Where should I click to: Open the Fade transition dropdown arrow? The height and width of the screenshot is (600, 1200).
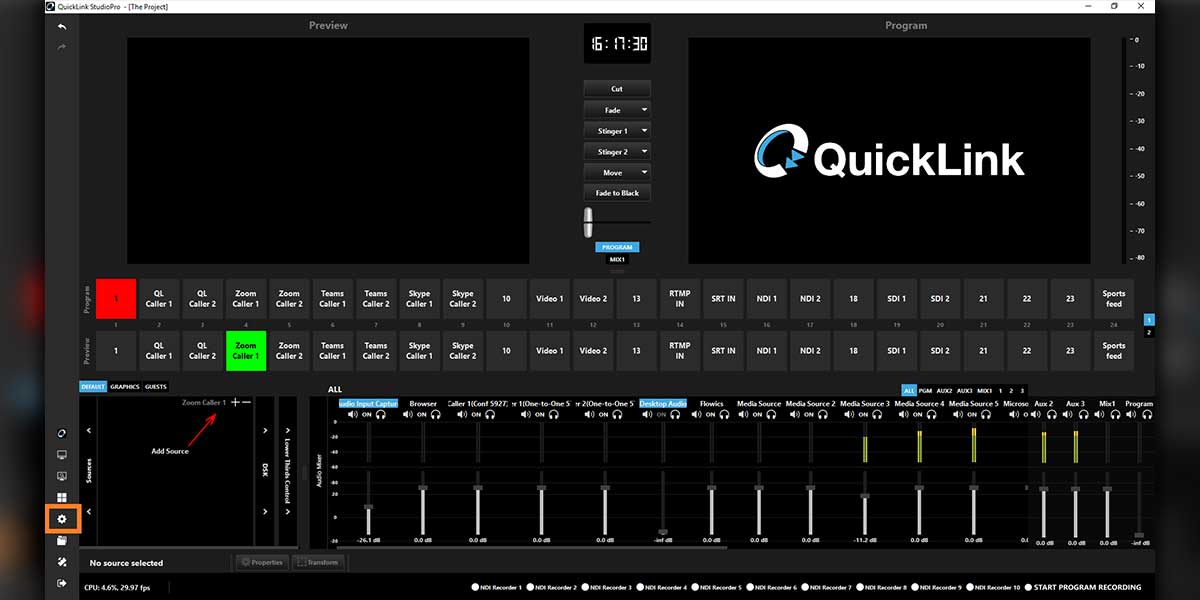point(644,110)
